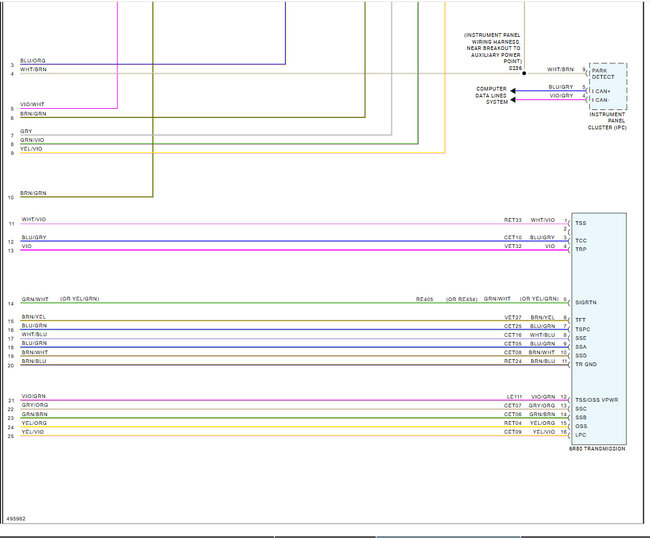Click circuit code CET10
The height and width of the screenshot is (538, 650).
coord(513,237)
